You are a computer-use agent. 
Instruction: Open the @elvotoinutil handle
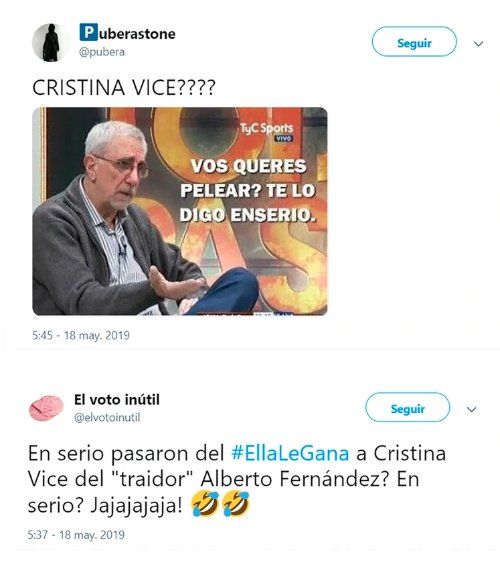point(107,418)
